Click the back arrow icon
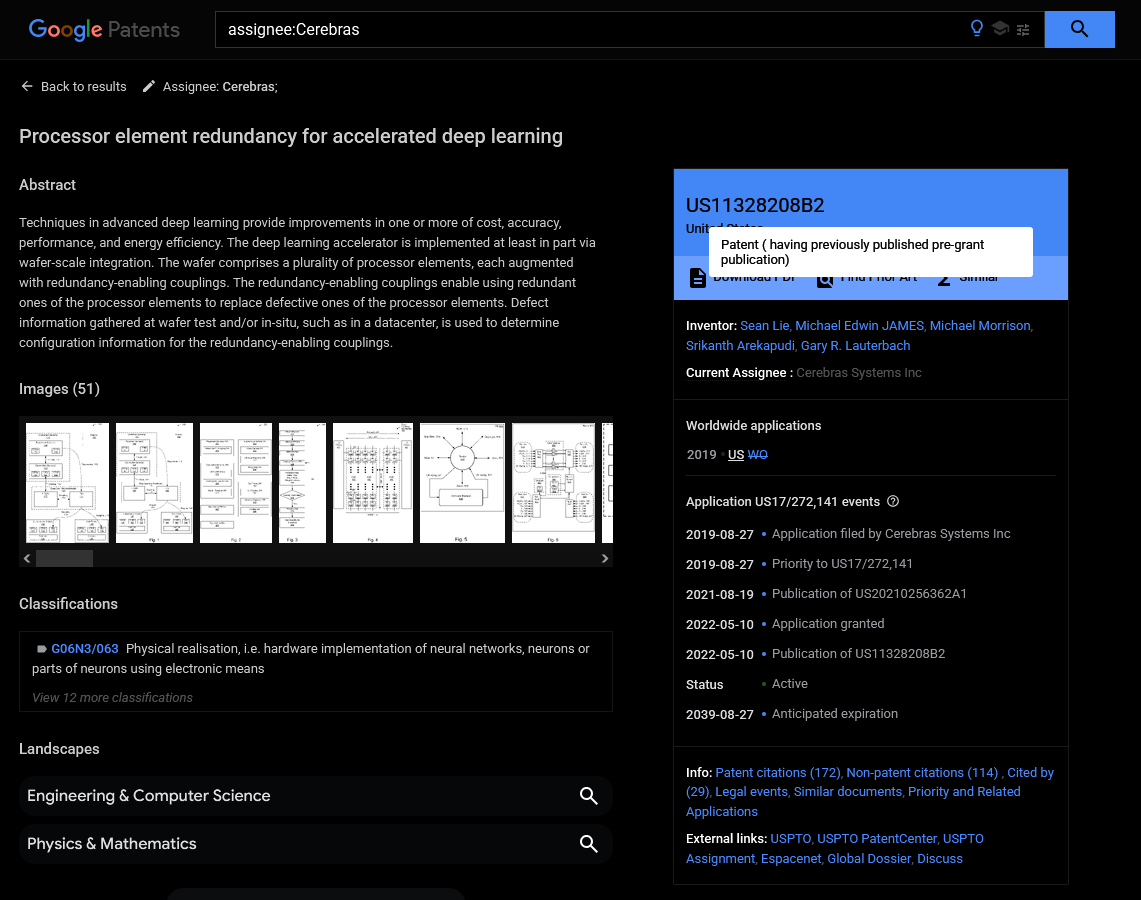 tap(27, 87)
